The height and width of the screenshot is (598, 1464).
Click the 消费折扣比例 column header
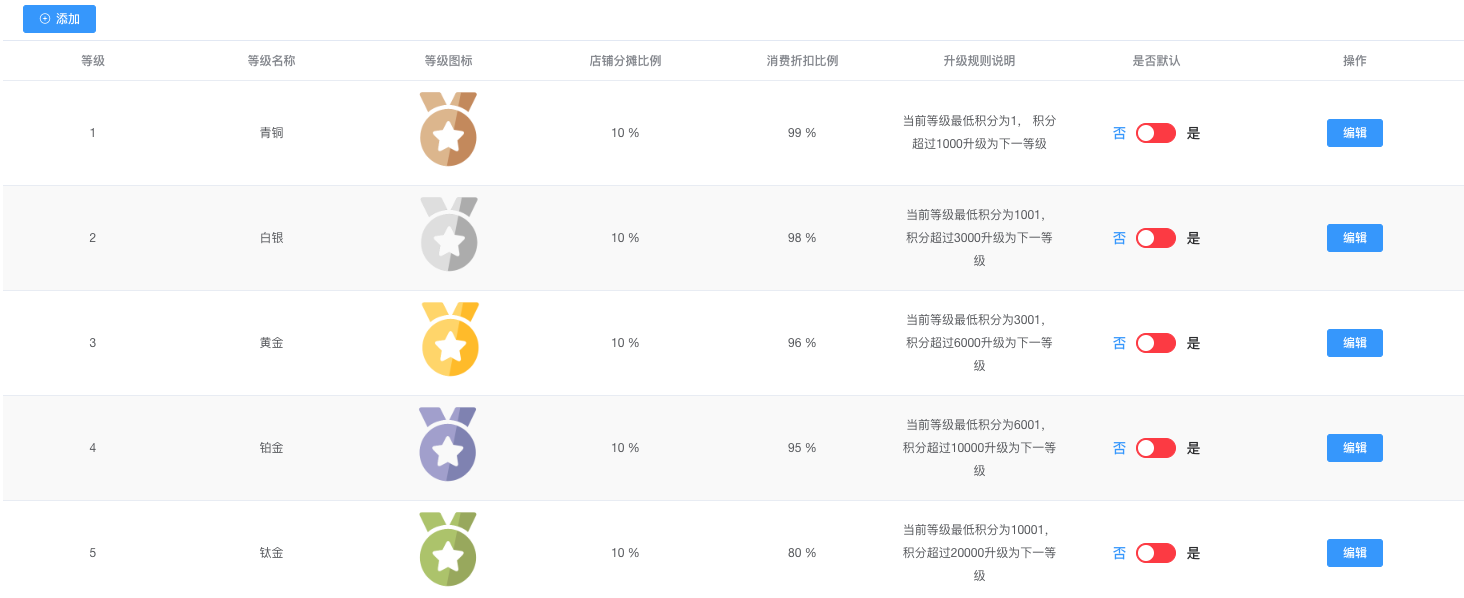(x=802, y=61)
